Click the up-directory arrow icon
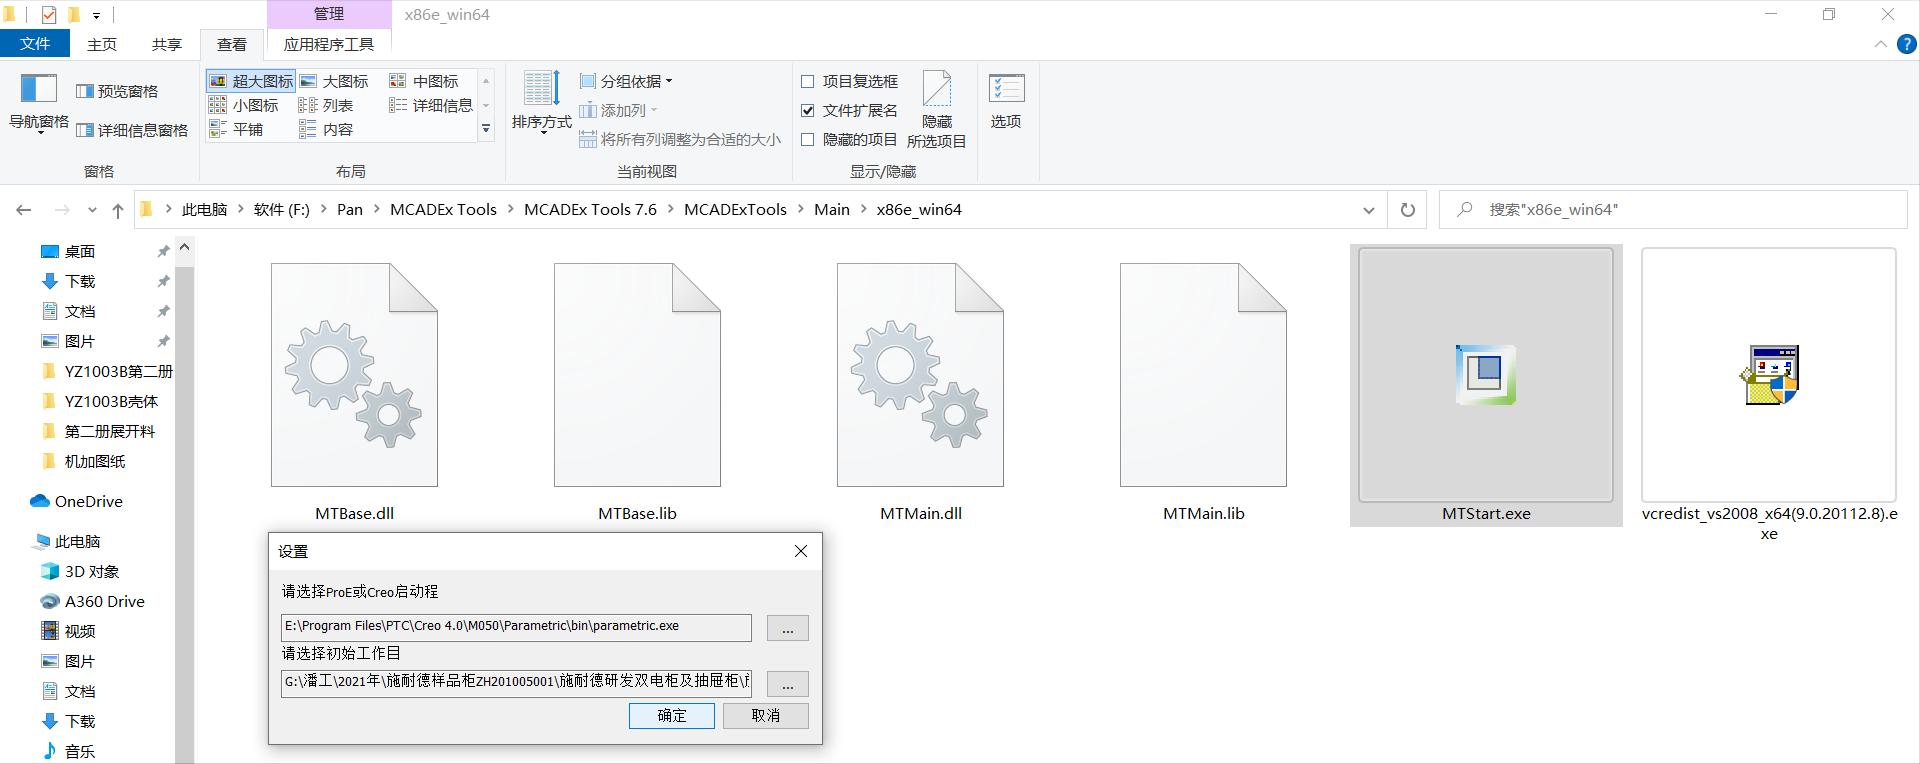Image resolution: width=1920 pixels, height=764 pixels. point(118,210)
